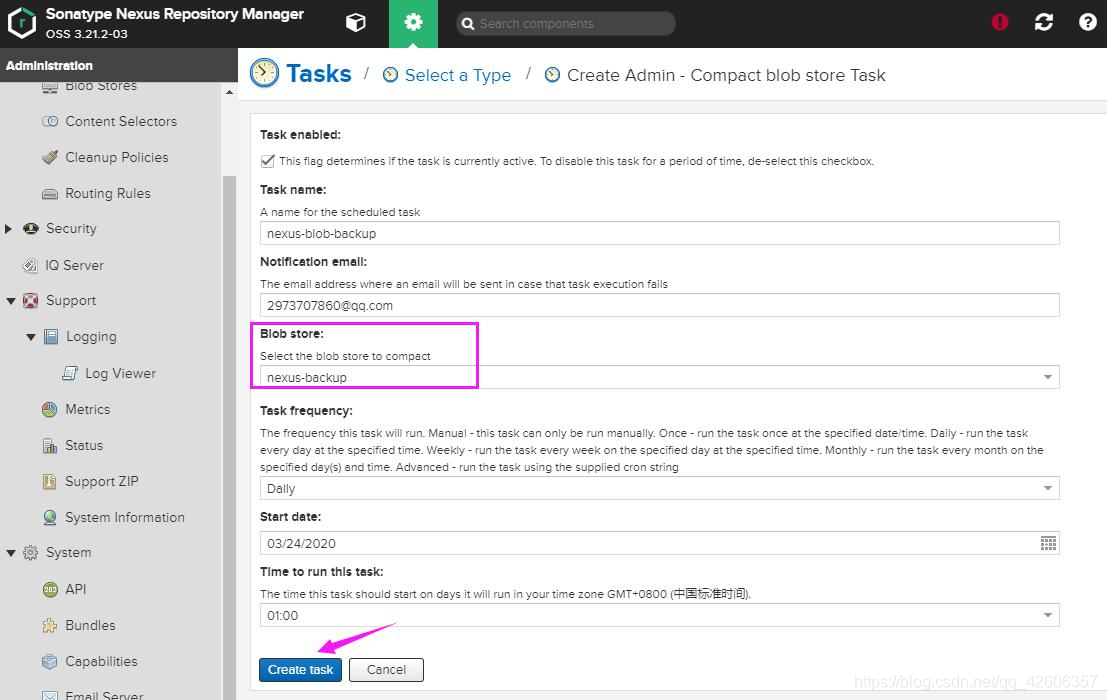Viewport: 1107px width, 700px height.
Task: Click the Create task button
Action: pos(300,670)
